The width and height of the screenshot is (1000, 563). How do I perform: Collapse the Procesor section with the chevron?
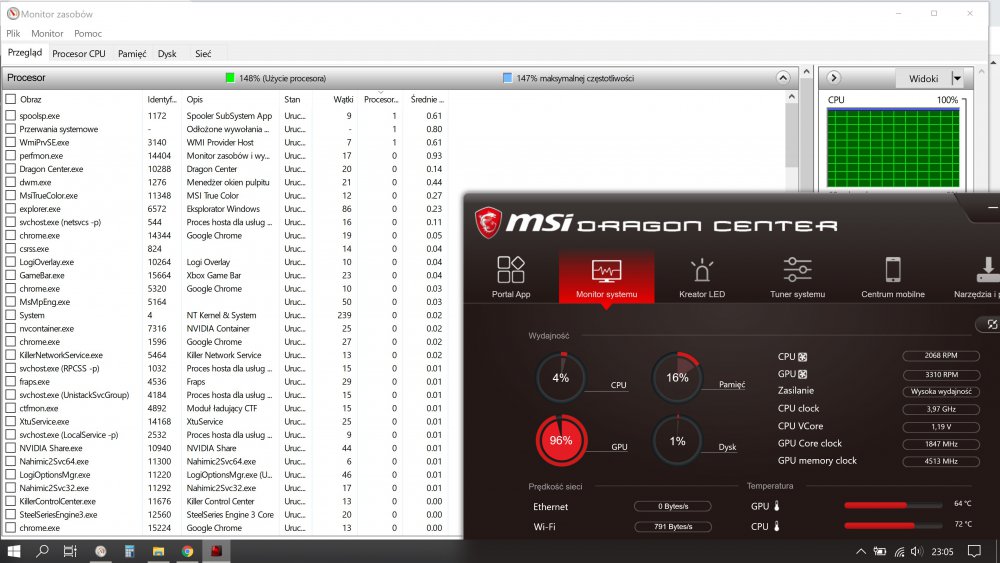(782, 78)
